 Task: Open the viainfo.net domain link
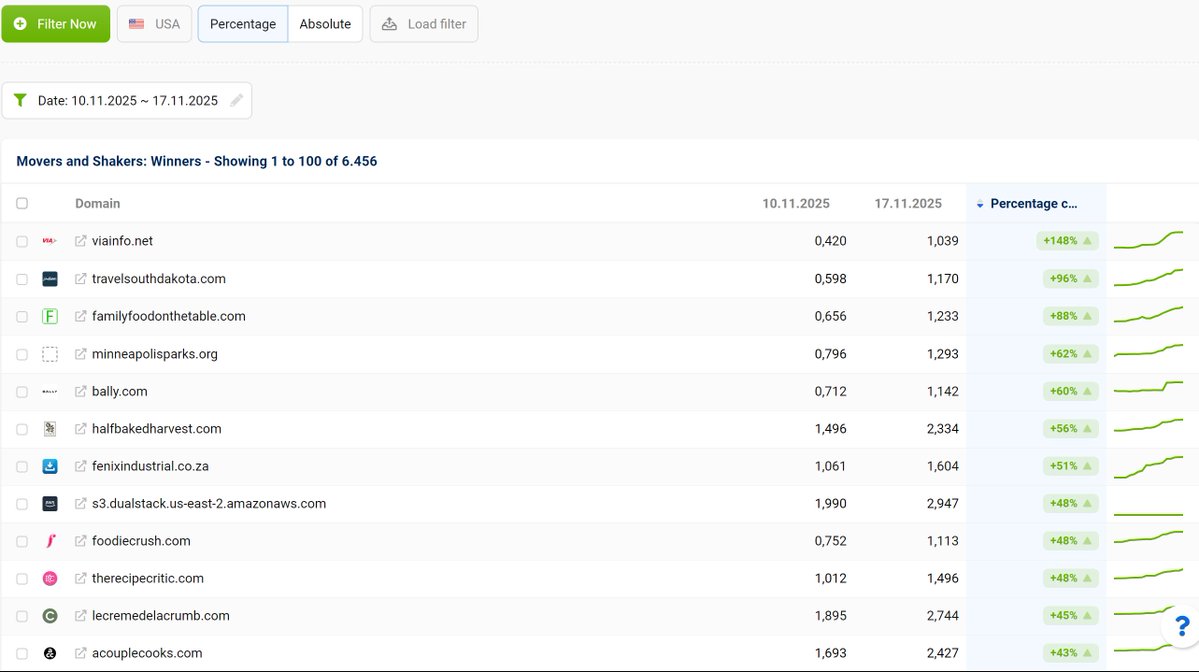tap(122, 241)
